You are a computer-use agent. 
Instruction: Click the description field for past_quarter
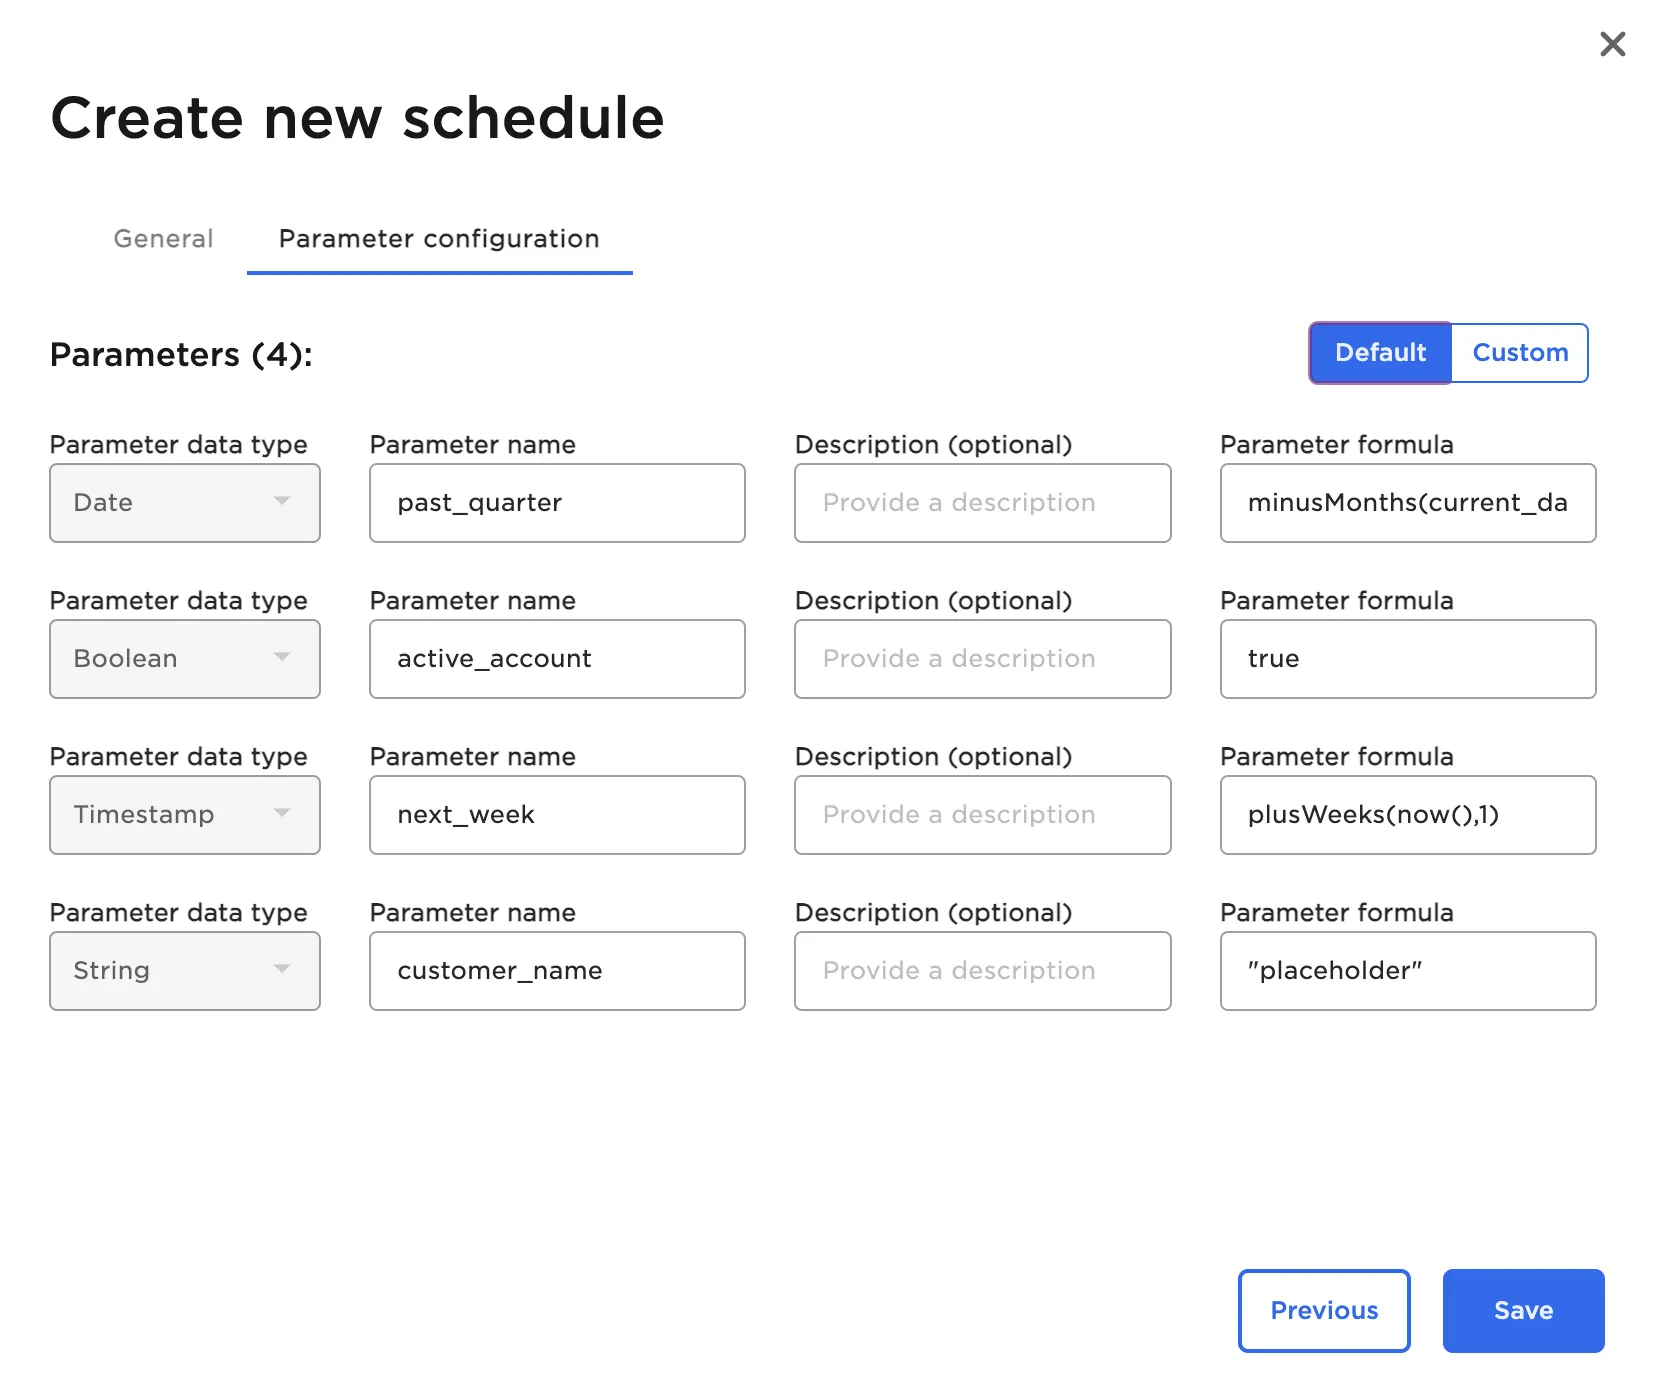(982, 503)
